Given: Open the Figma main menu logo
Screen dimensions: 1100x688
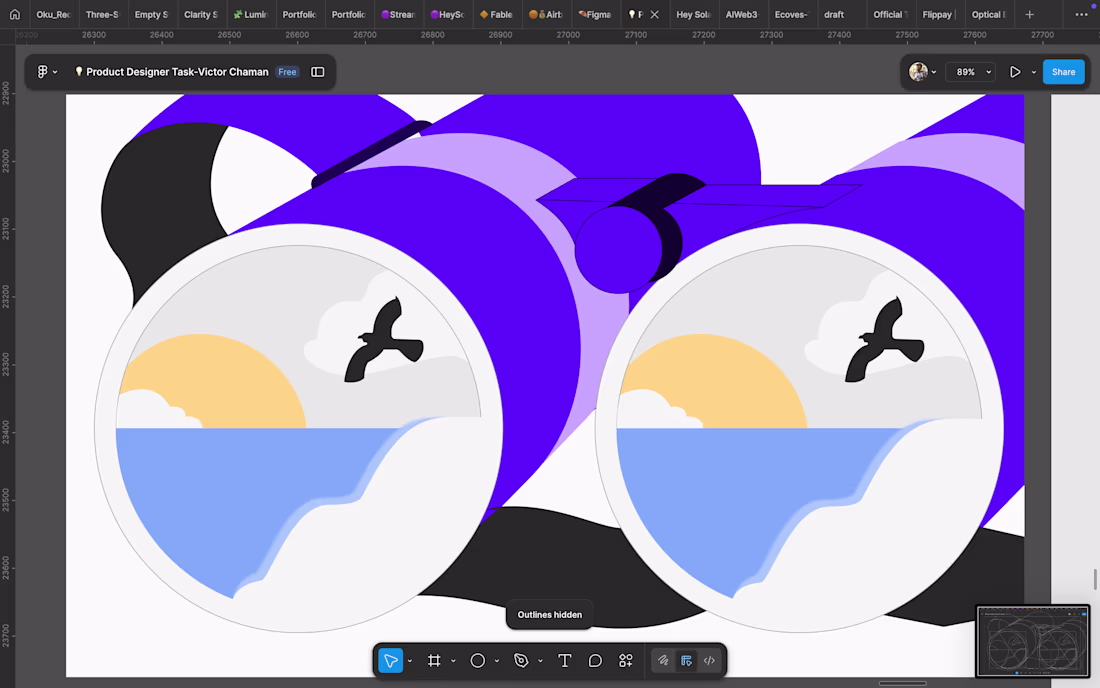Looking at the screenshot, I should click(42, 72).
